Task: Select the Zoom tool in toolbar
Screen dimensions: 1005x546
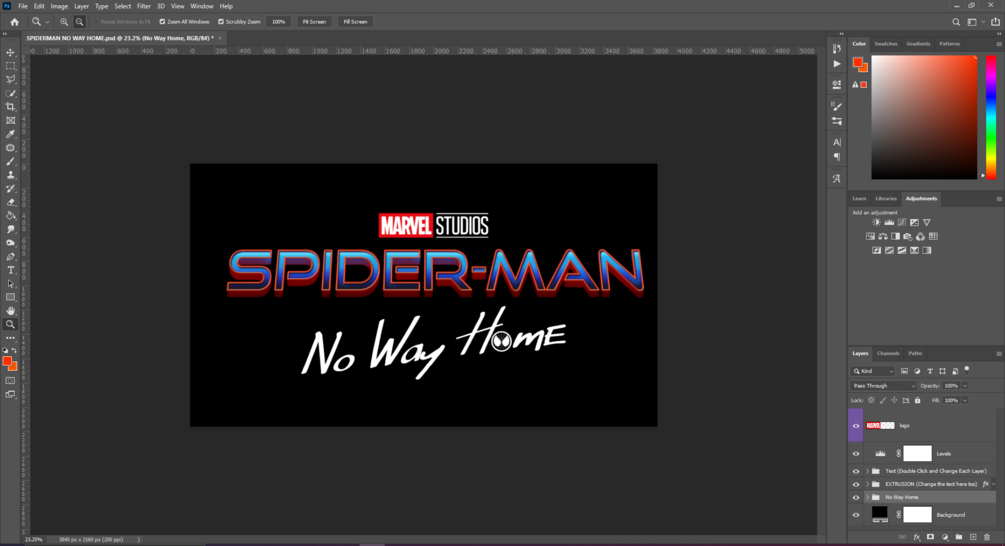Action: 10,324
